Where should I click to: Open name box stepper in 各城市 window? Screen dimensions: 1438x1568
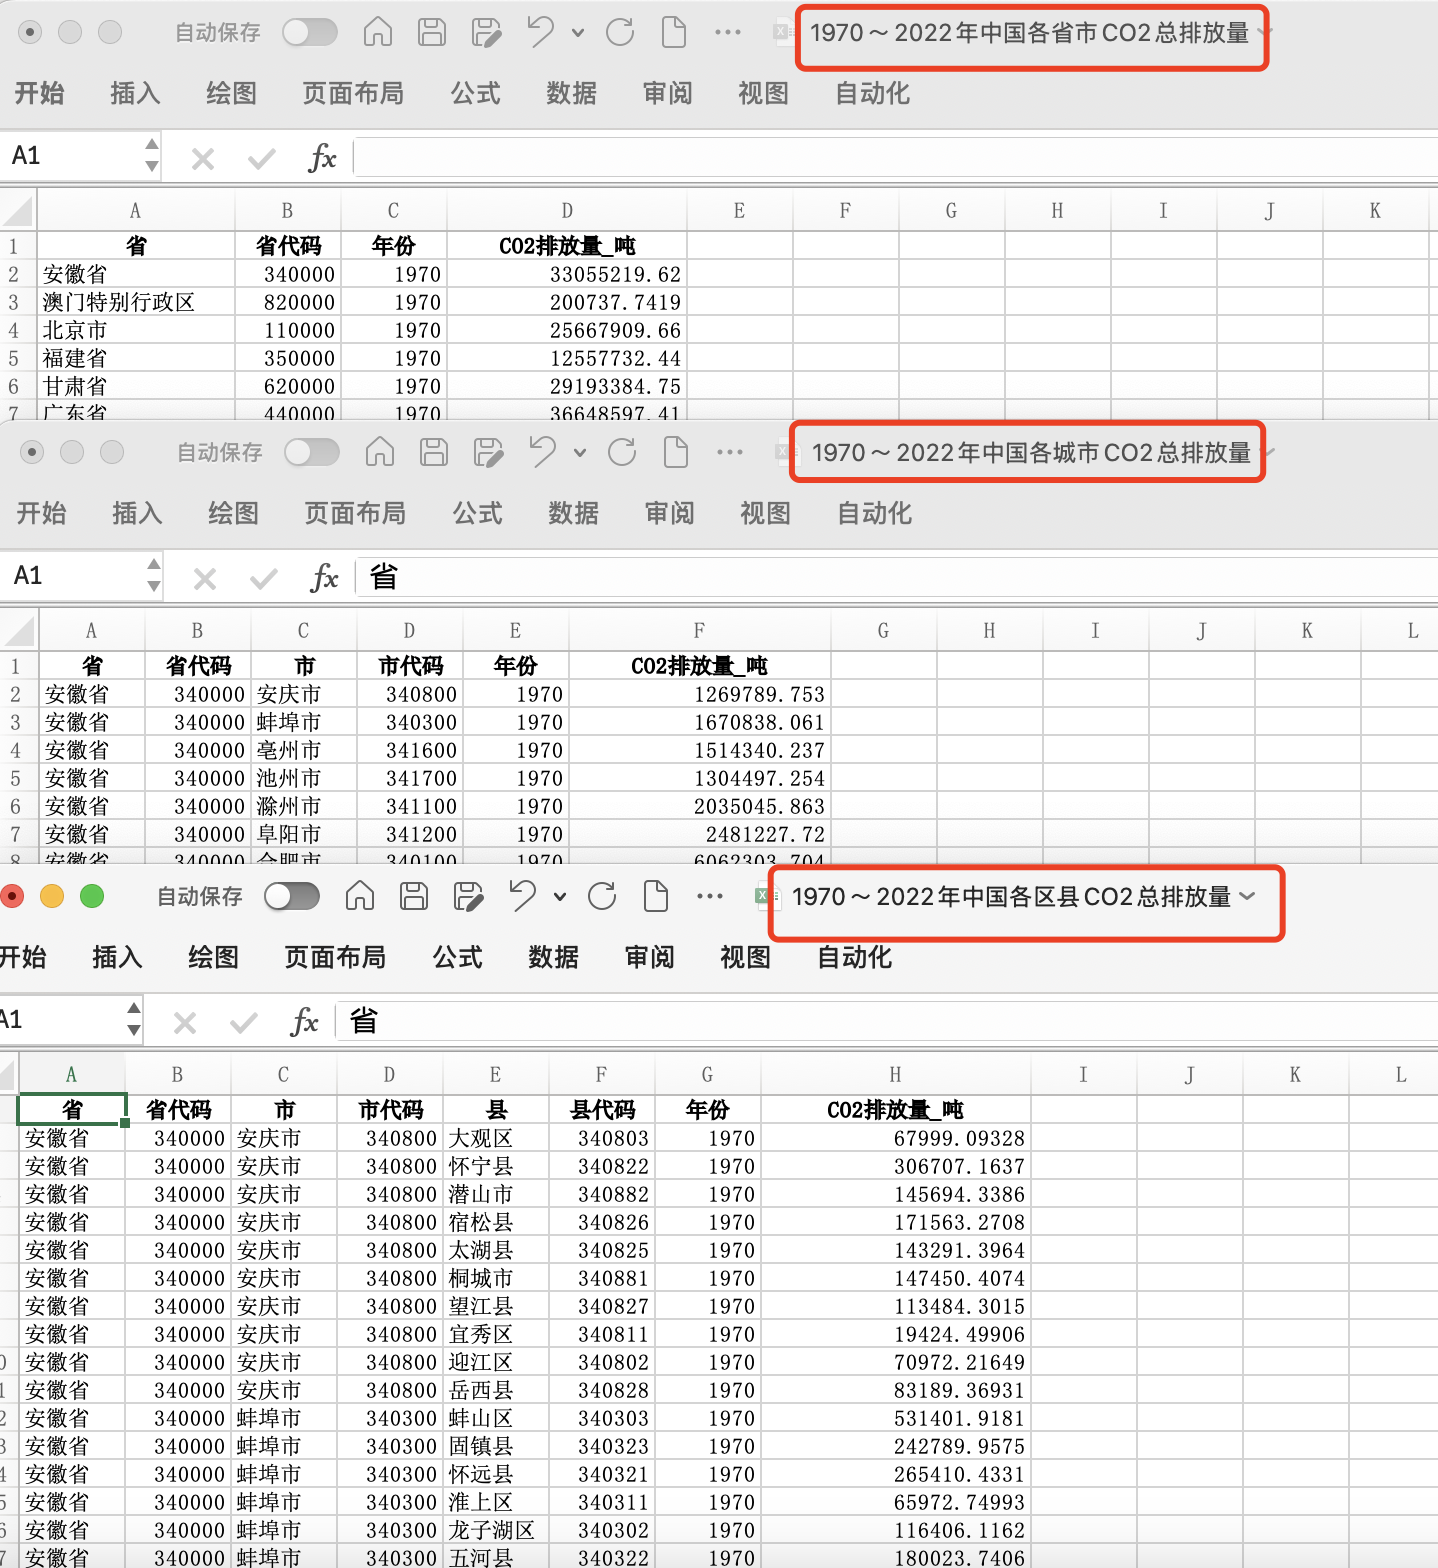(x=154, y=576)
